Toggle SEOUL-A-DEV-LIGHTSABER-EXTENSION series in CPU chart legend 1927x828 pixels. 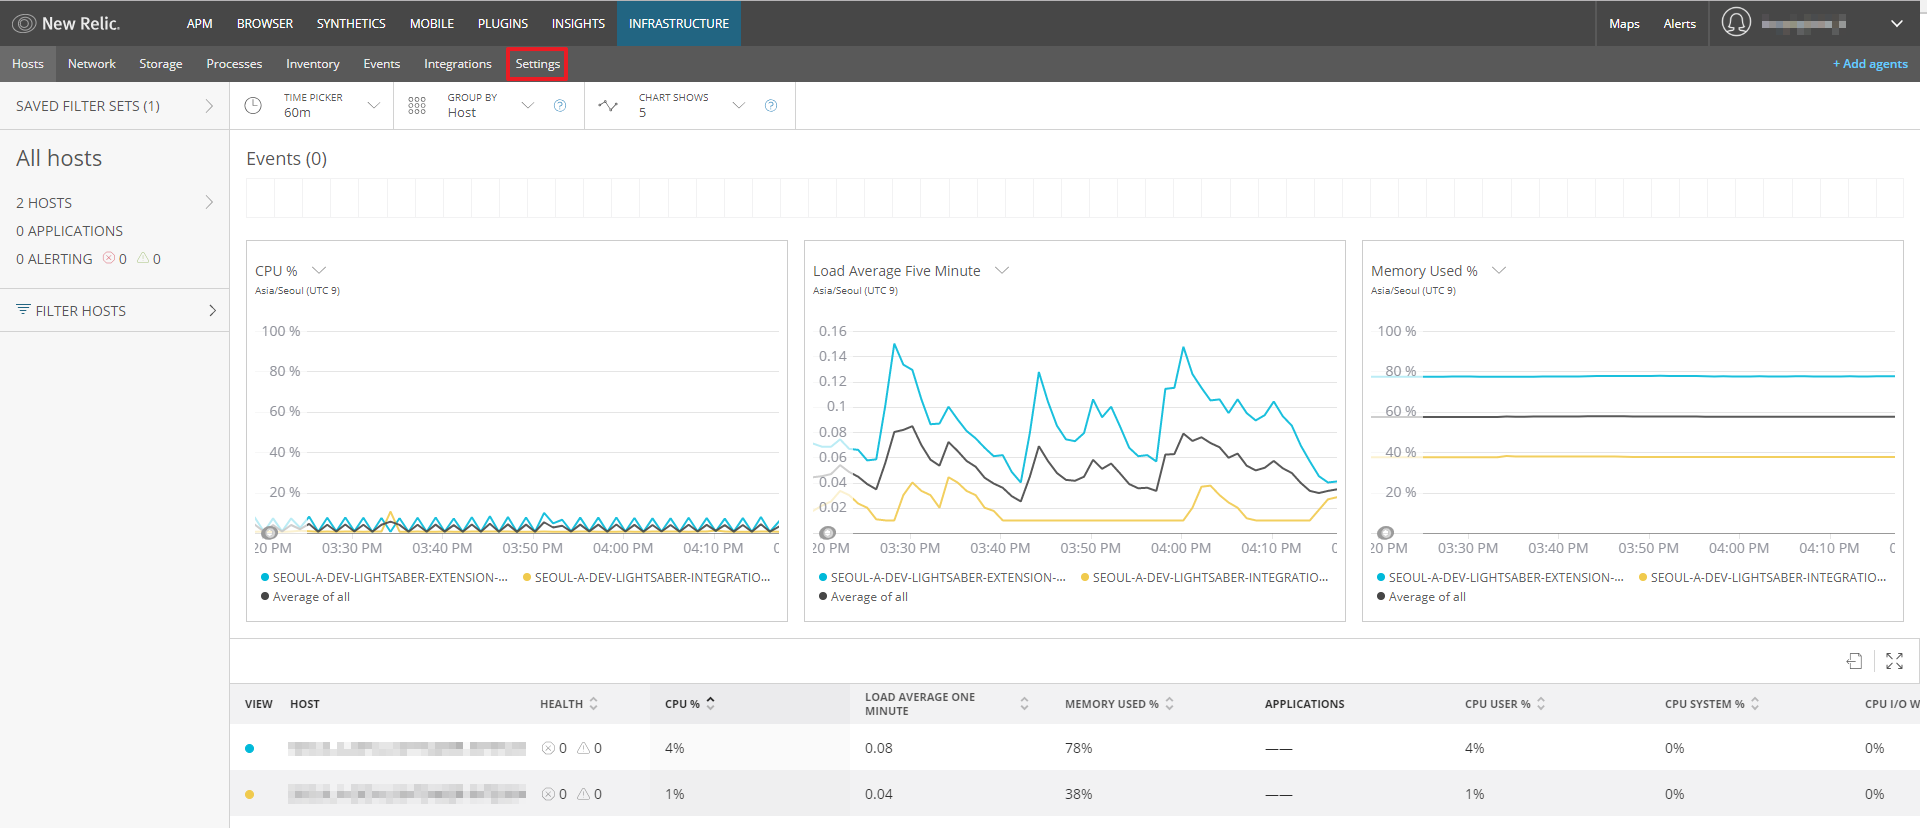tap(389, 577)
